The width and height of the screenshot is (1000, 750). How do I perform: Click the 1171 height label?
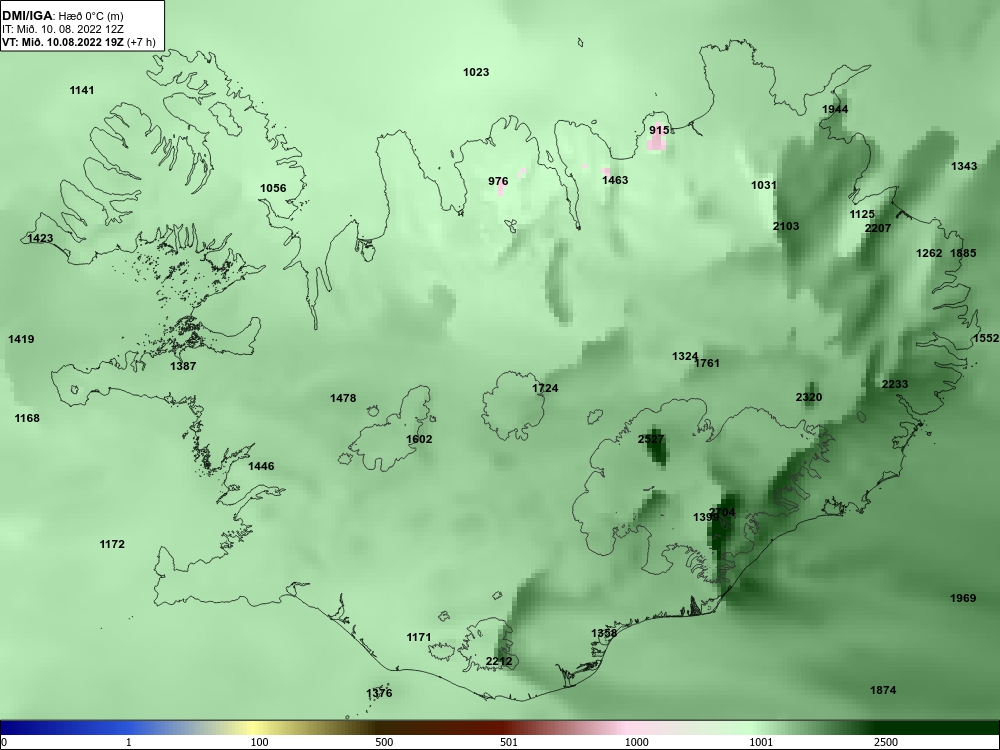tap(419, 637)
